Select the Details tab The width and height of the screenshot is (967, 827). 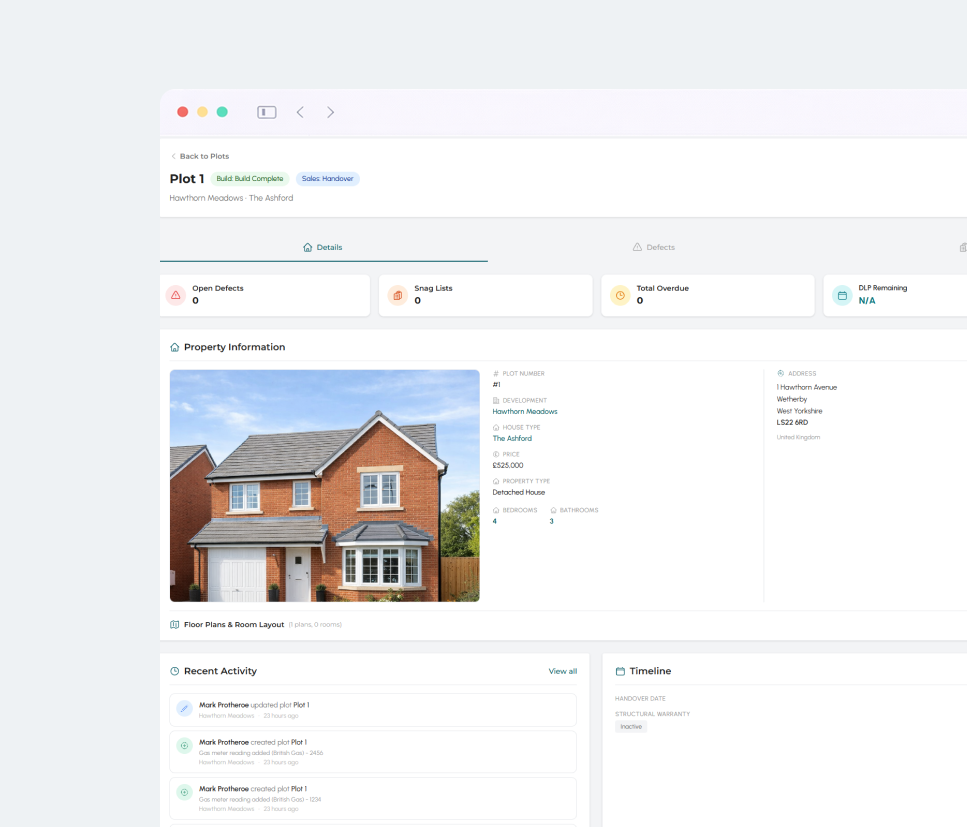(323, 247)
